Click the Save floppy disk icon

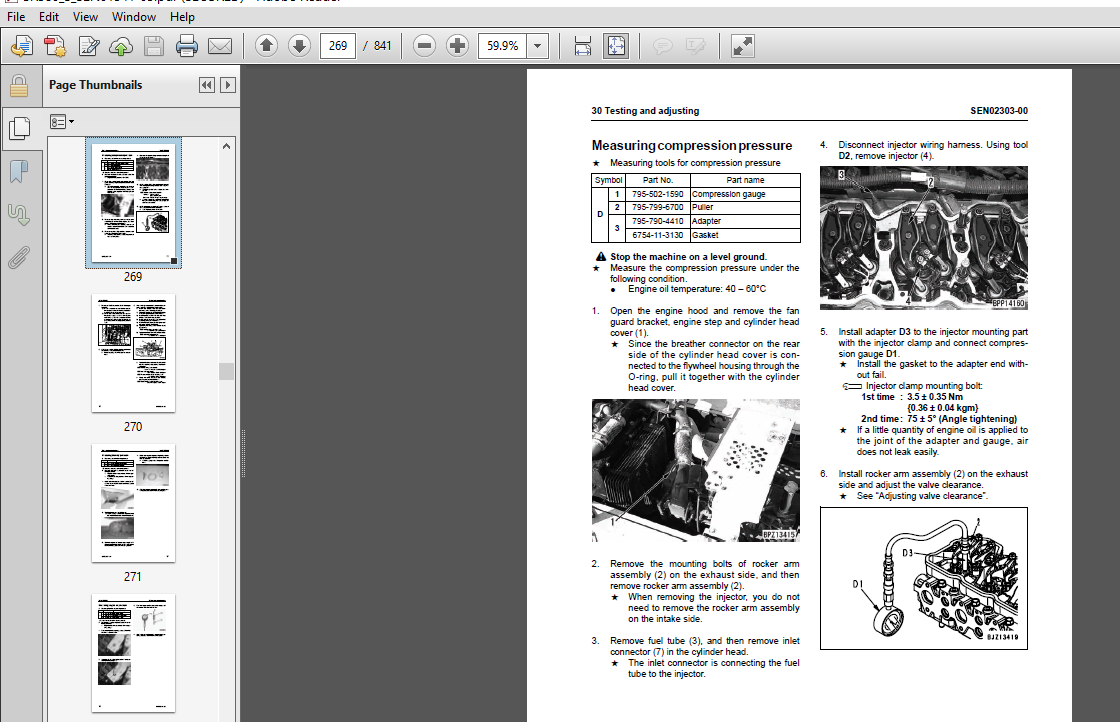(154, 46)
